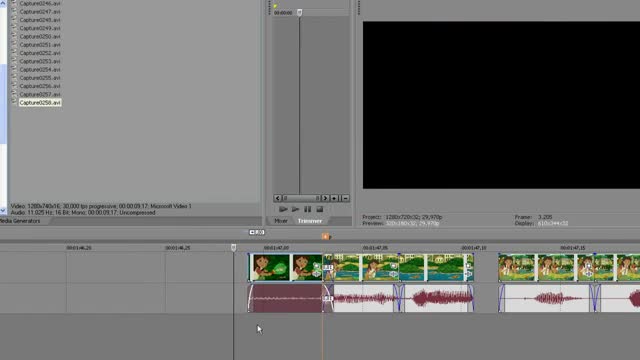
Task: Click the video crossfade between first two clips
Action: tap(328, 267)
